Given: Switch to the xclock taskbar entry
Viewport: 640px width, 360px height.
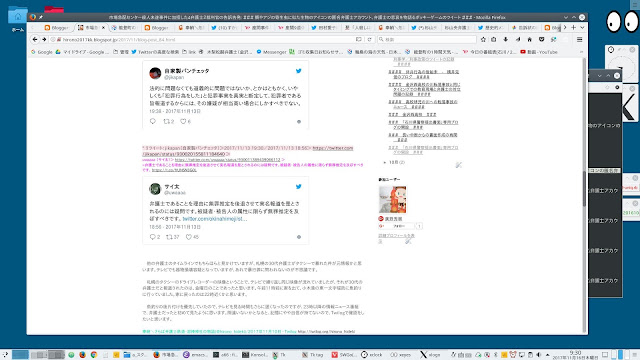Looking at the screenshot, I should coord(372,355).
